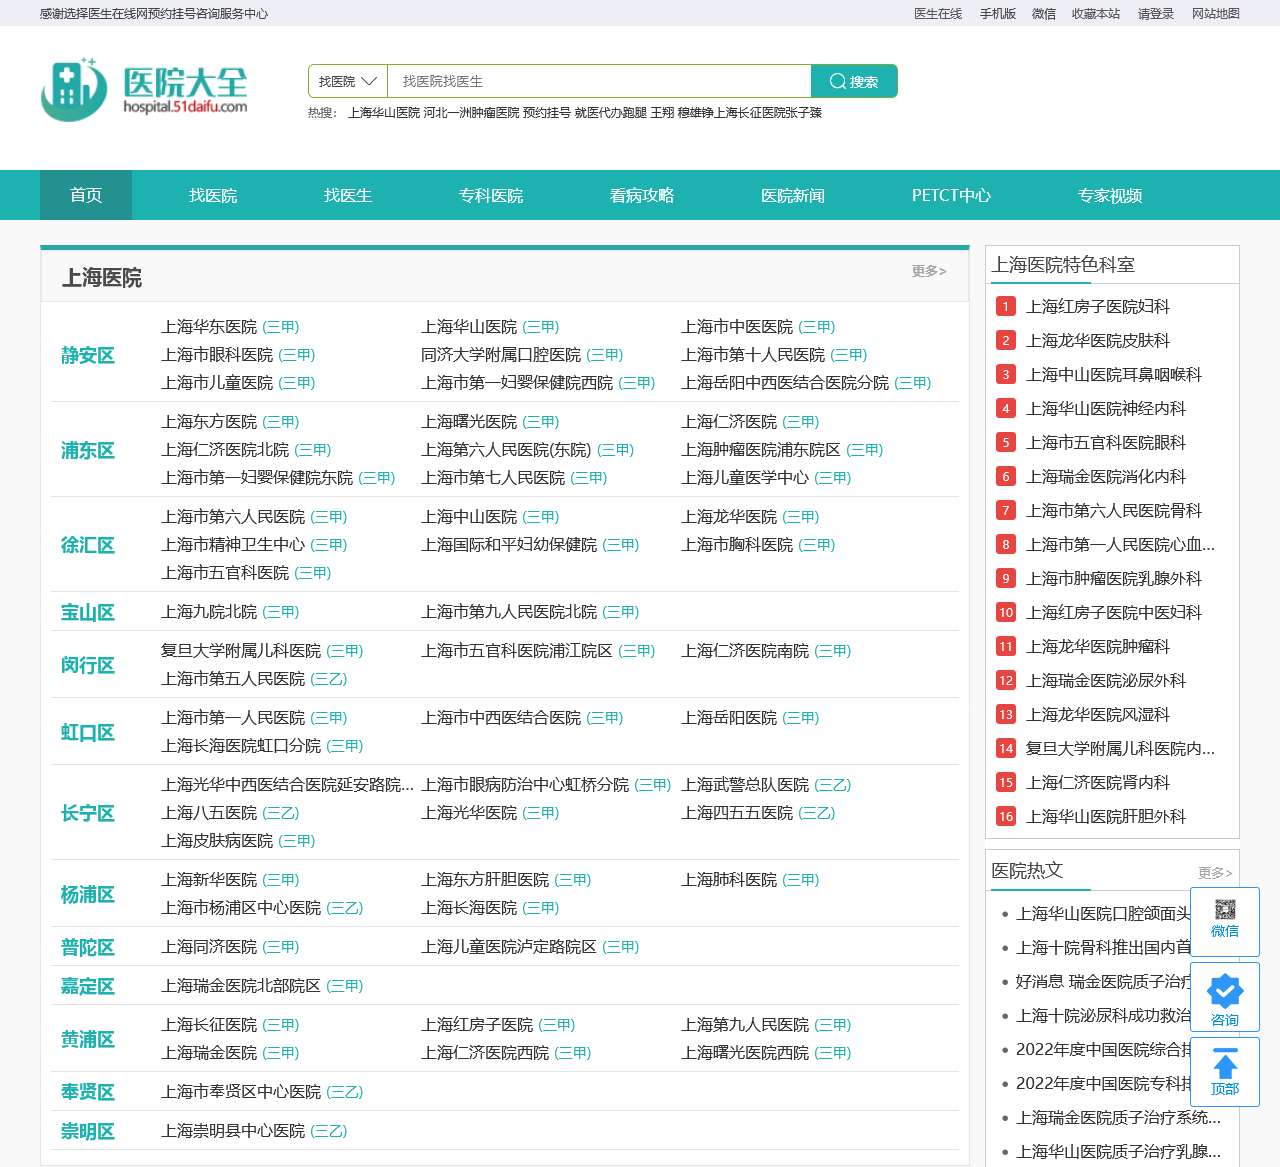1280x1167 pixels.
Task: Select the 虹口区 district label
Action: click(88, 732)
